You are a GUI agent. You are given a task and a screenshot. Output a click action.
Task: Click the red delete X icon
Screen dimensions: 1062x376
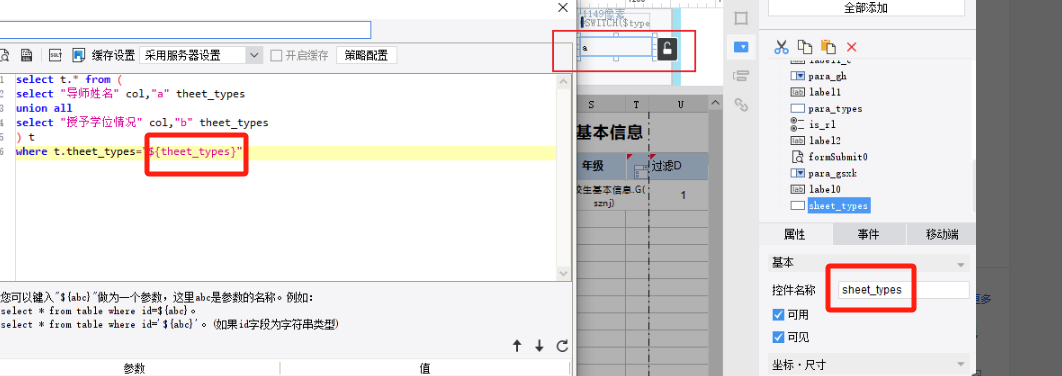[x=851, y=47]
